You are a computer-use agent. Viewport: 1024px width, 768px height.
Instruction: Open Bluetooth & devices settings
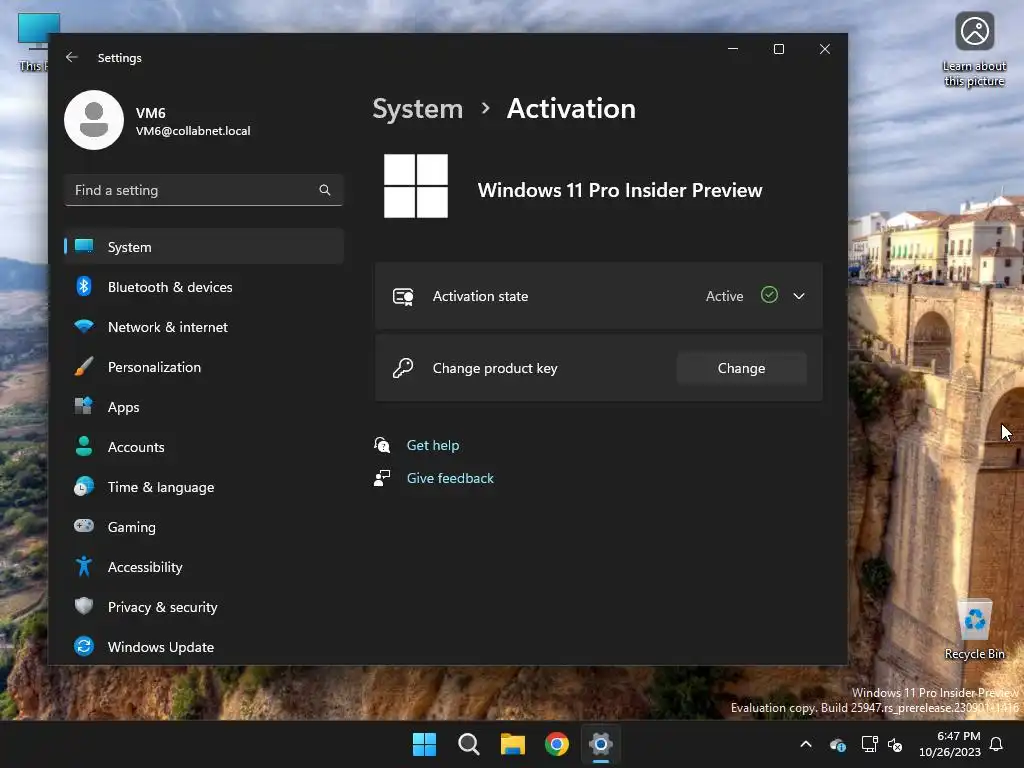tap(204, 287)
